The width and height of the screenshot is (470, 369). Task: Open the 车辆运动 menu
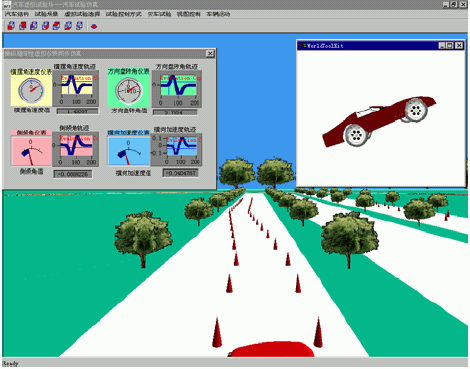218,14
